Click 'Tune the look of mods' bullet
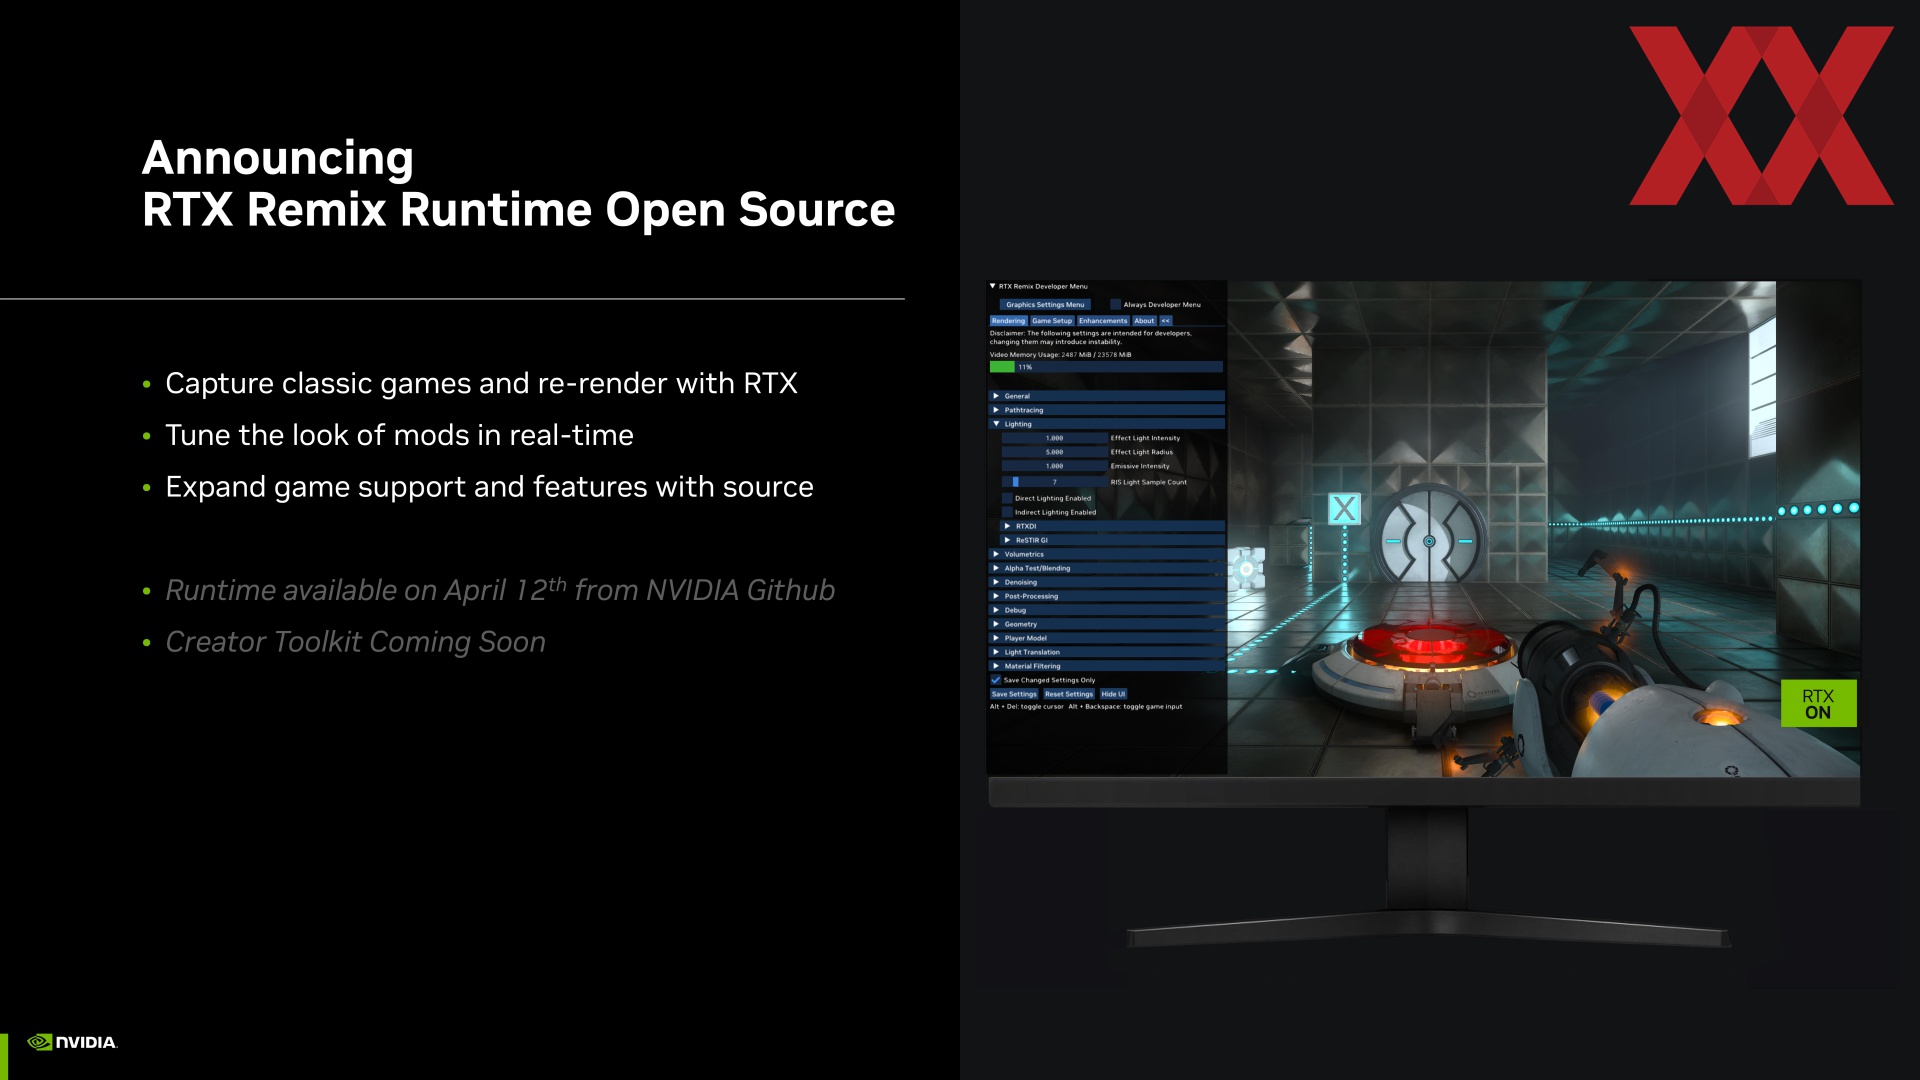Screen dimensions: 1920x1080 (399, 435)
